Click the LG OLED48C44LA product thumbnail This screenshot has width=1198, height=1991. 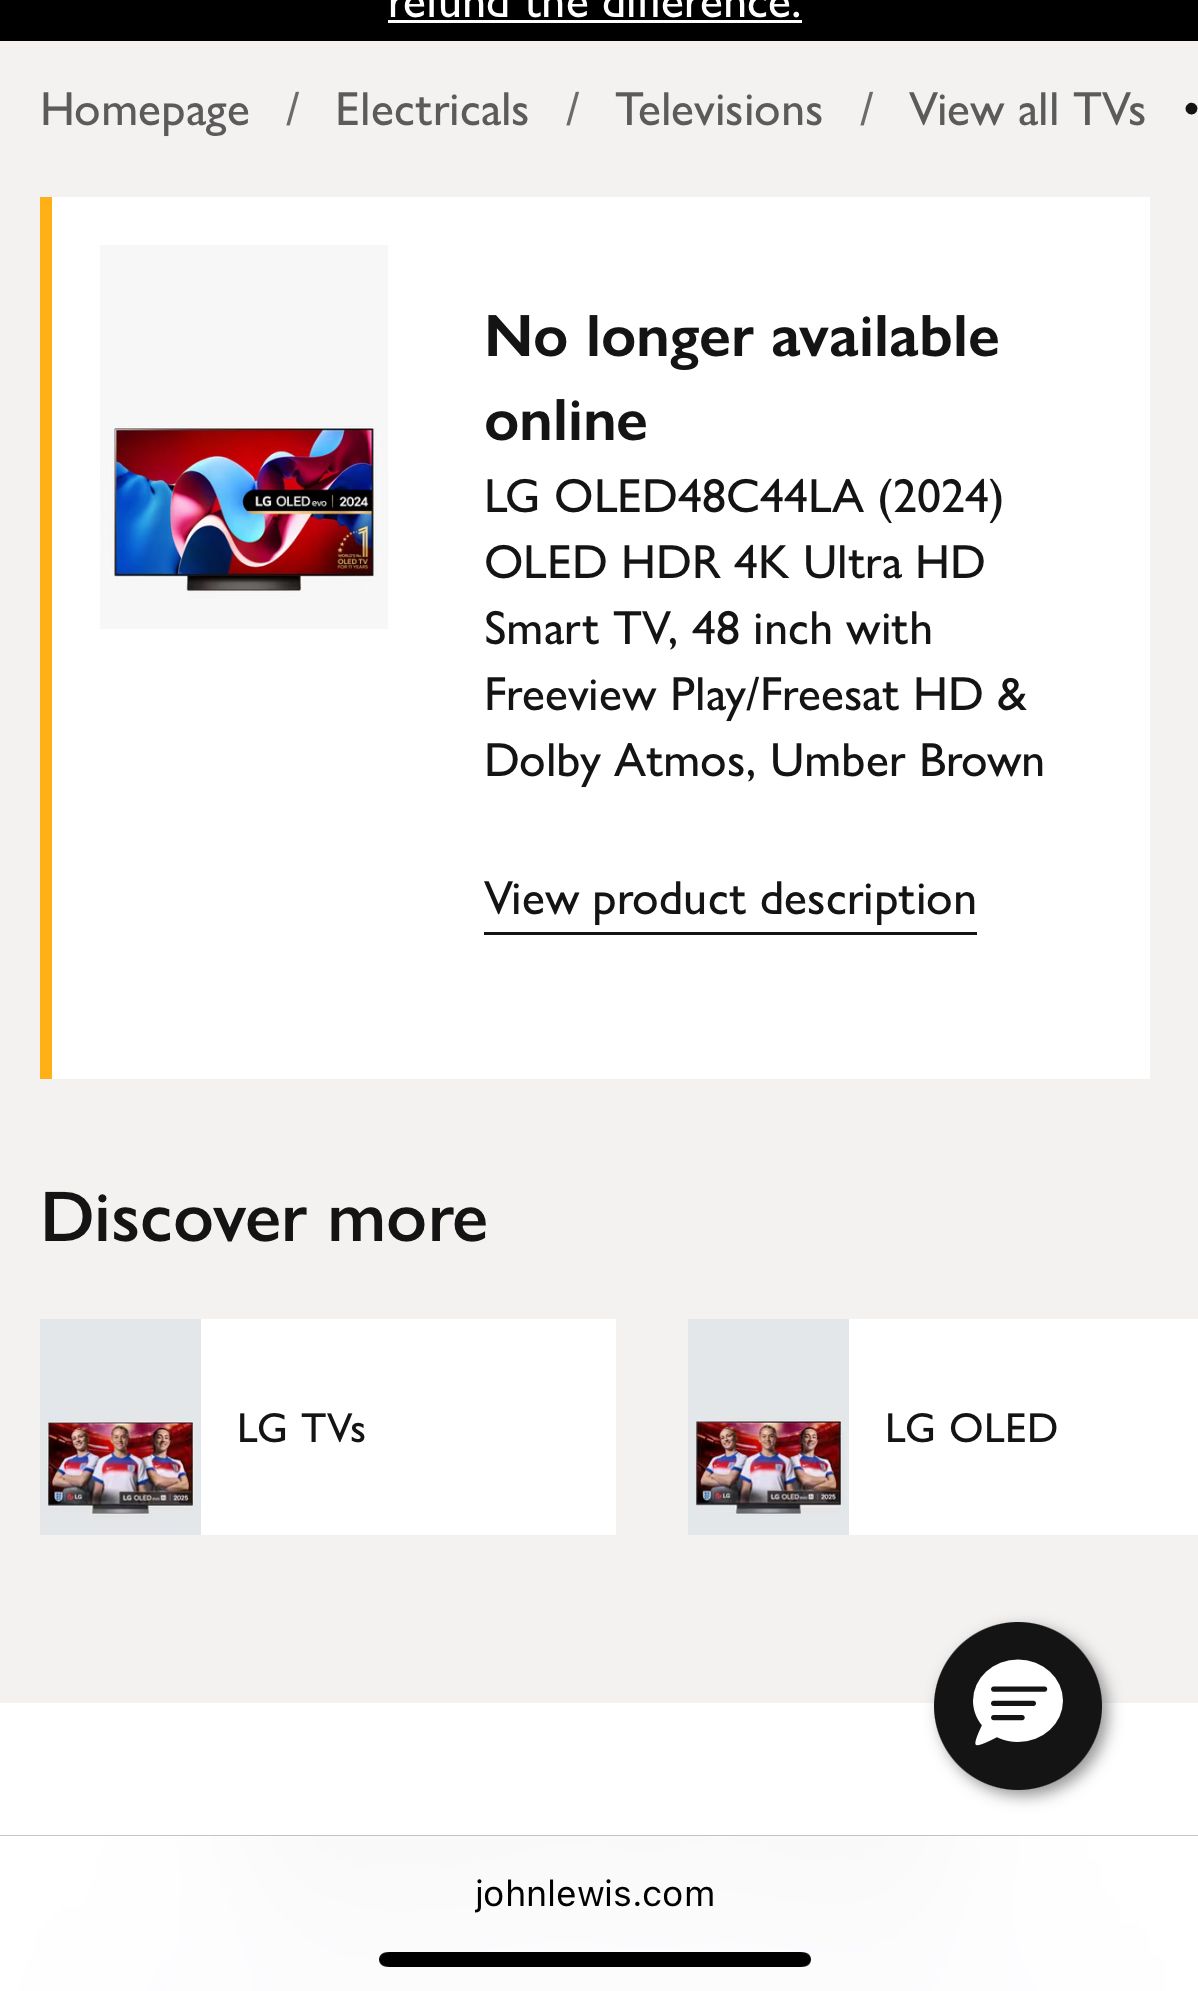[x=244, y=437]
